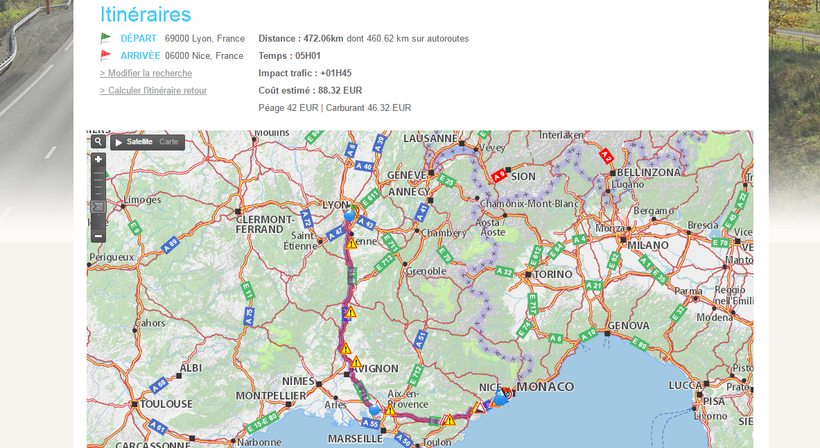The image size is (820, 448).
Task: Click the GENOVA city label
Action: point(629,326)
